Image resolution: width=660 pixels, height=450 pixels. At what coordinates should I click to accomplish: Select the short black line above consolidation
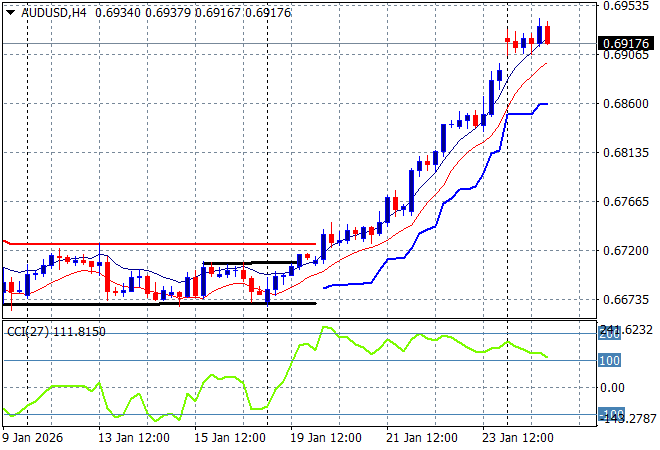pos(250,263)
